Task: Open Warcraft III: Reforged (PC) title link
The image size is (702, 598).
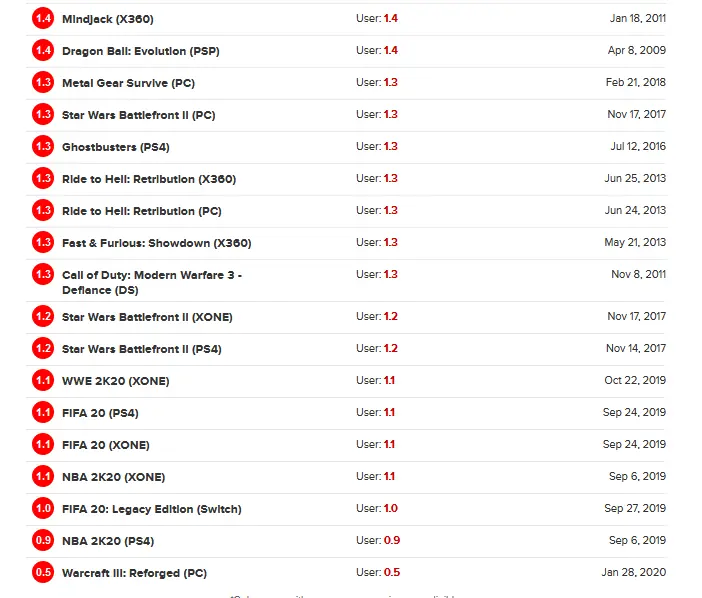Action: [x=134, y=573]
